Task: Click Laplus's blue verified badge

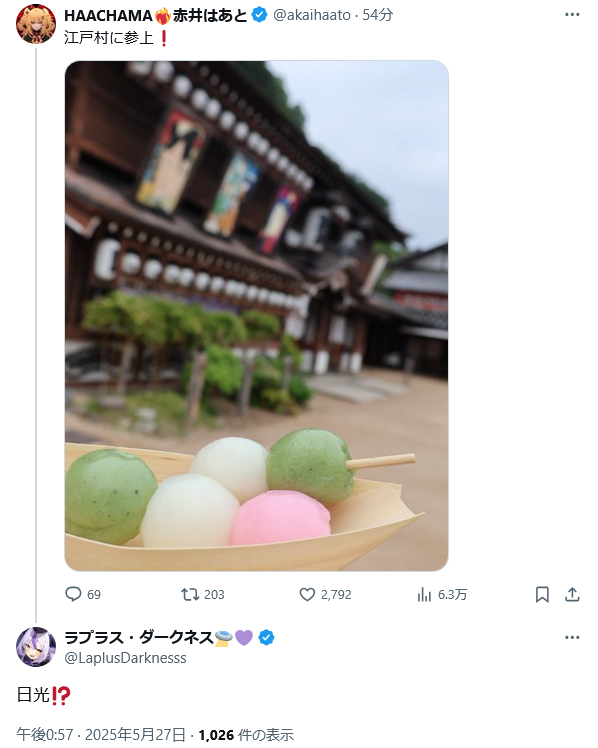Action: [x=267, y=638]
